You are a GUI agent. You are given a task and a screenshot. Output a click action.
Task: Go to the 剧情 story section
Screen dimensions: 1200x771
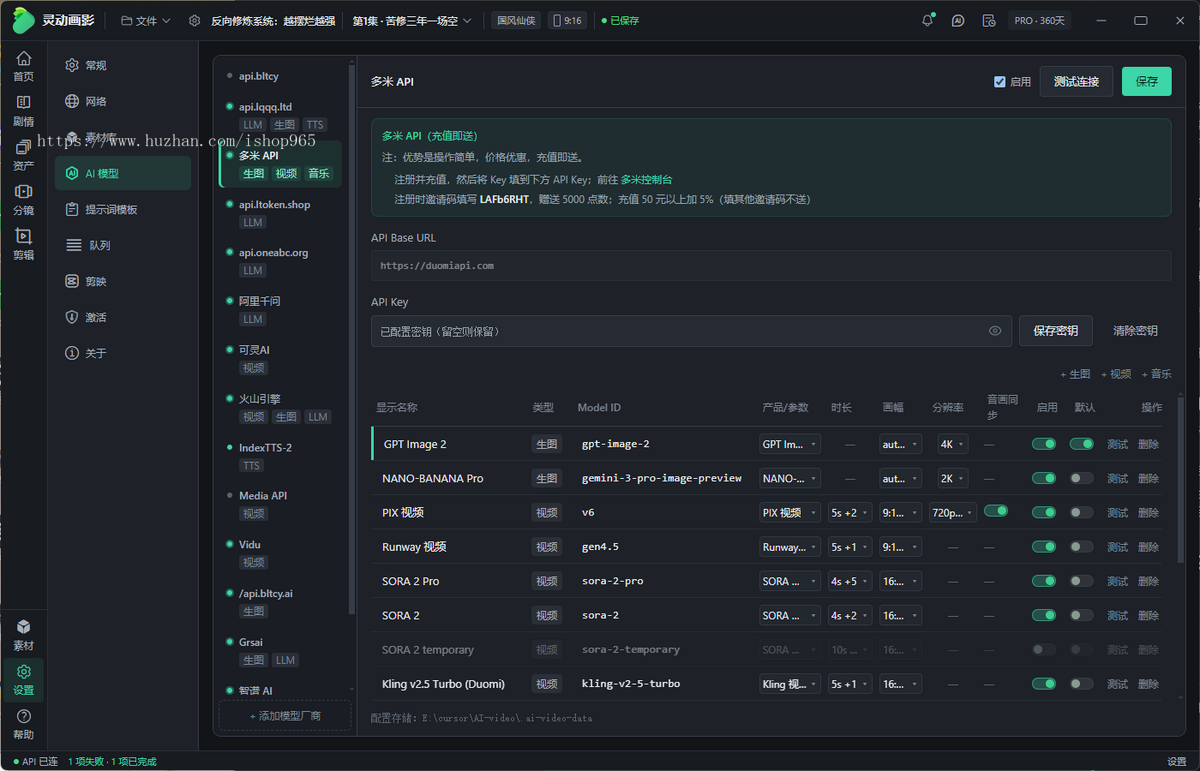[x=23, y=111]
